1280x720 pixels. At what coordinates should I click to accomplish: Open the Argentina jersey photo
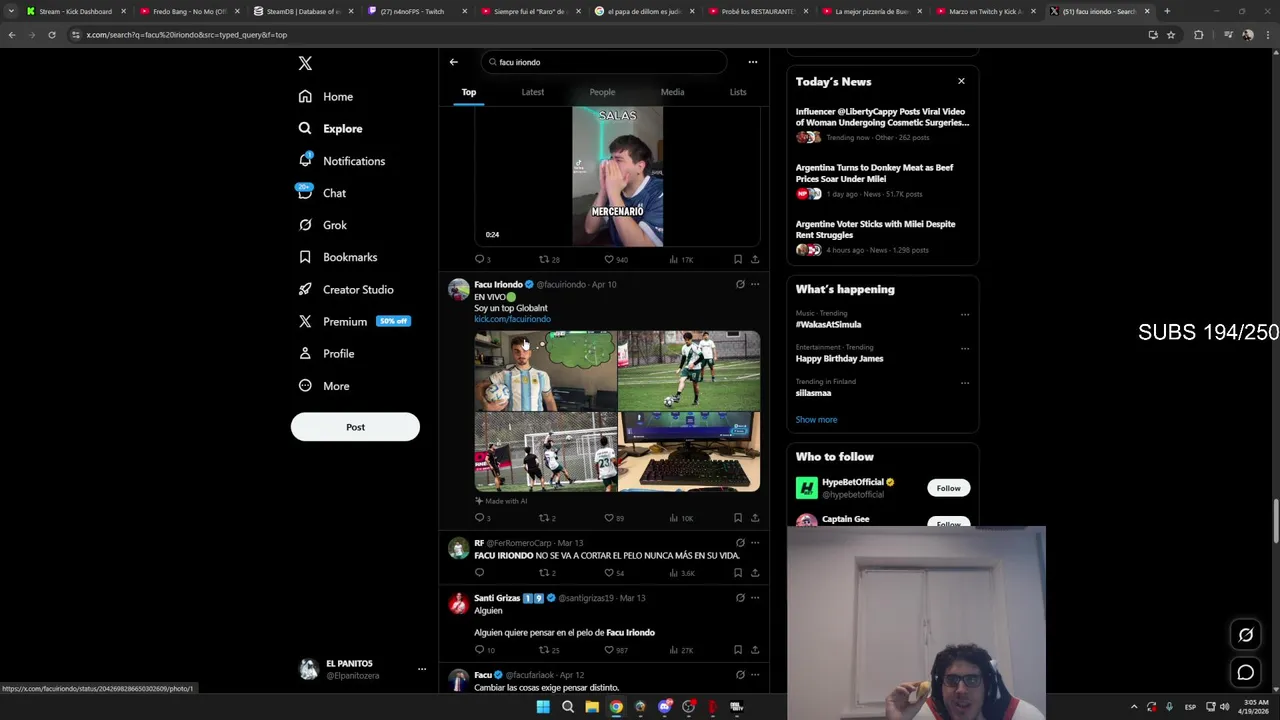click(545, 371)
